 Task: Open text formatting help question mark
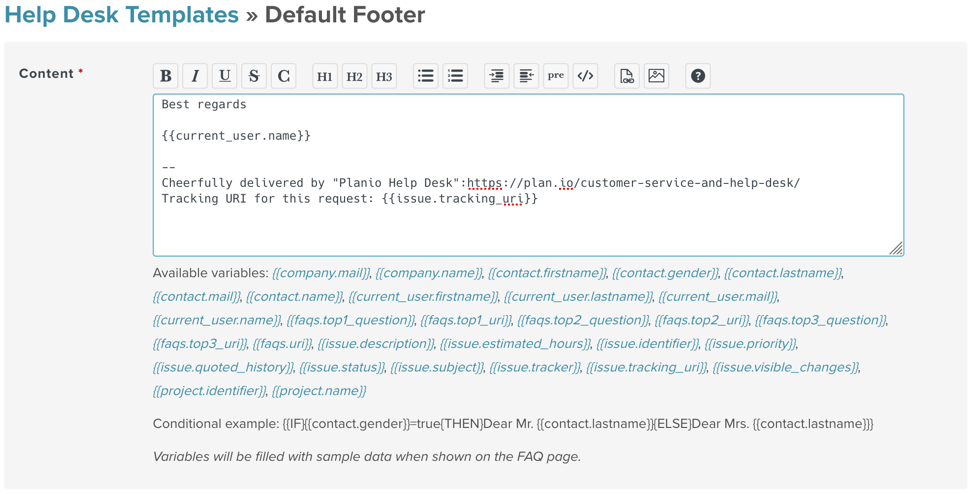pos(698,76)
